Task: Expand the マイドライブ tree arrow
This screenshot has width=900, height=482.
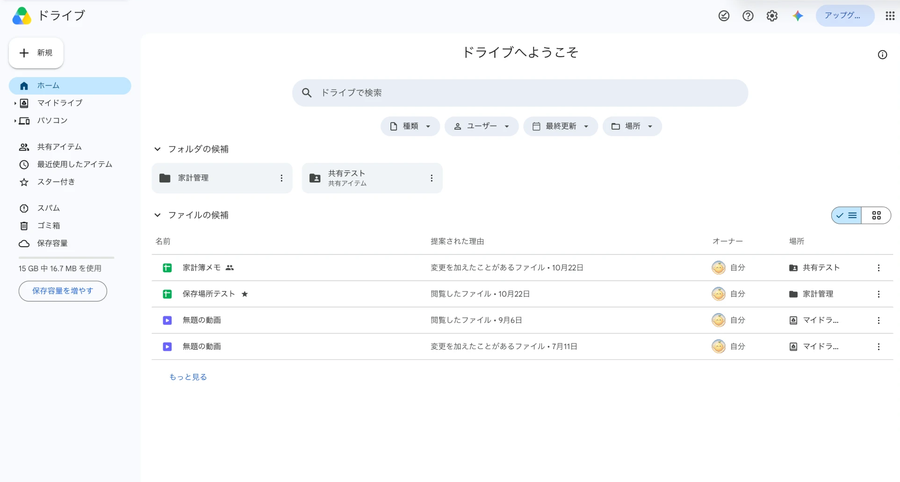Action: (x=15, y=103)
